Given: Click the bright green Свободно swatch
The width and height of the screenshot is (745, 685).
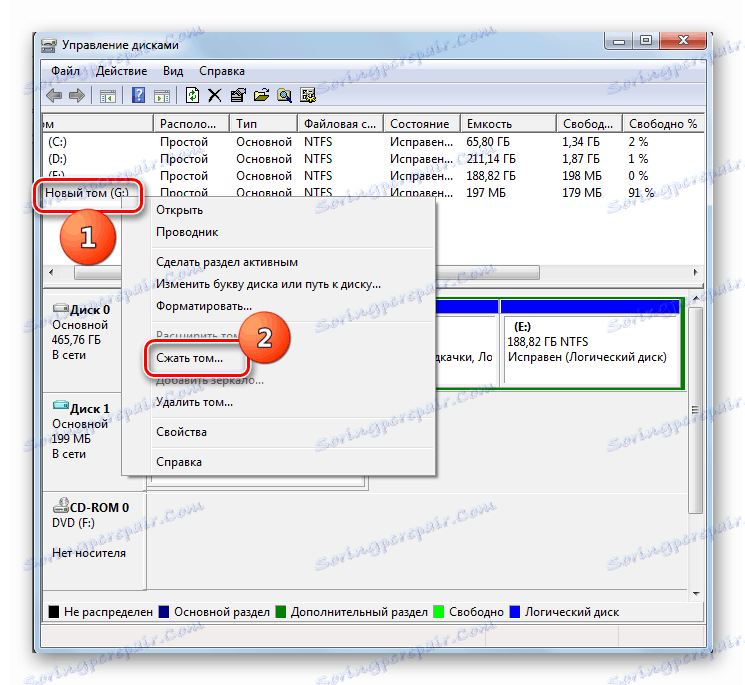Looking at the screenshot, I should (439, 612).
